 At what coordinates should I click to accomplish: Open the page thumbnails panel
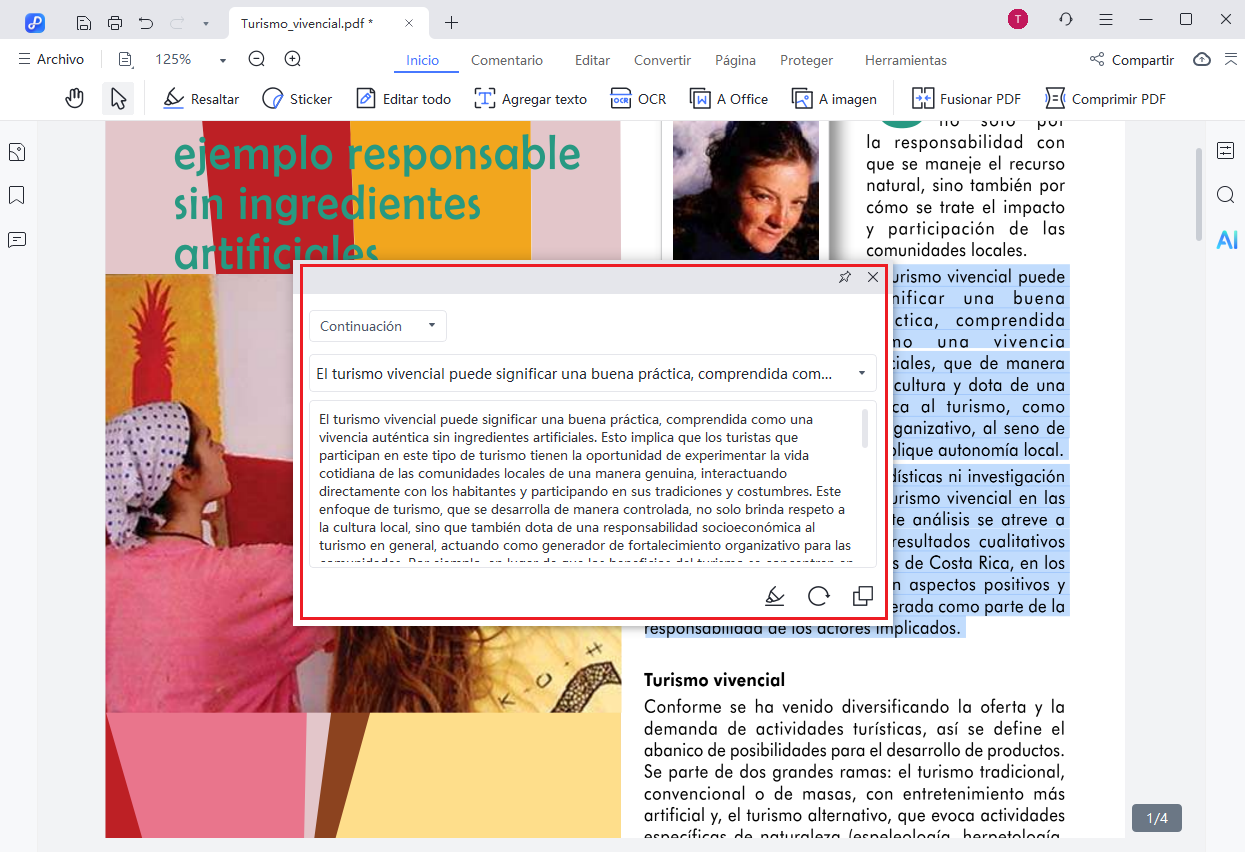[x=17, y=152]
